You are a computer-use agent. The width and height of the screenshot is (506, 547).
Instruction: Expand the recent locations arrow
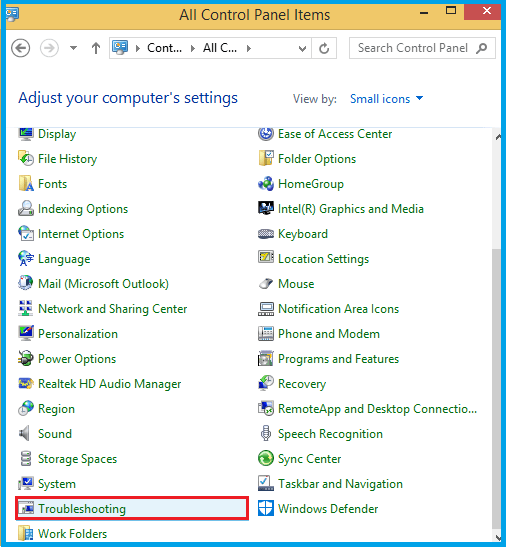point(73,48)
